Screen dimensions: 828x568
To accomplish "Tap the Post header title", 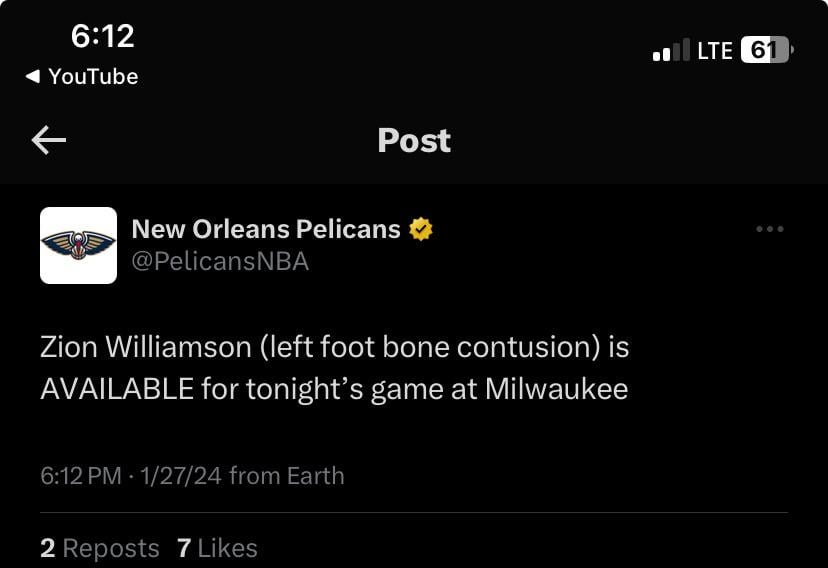I will click(x=414, y=141).
